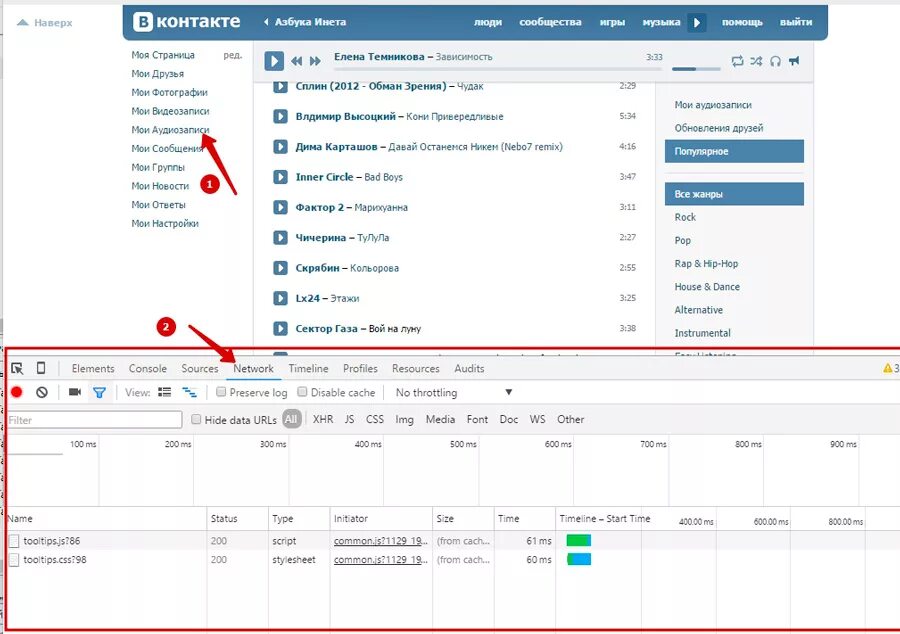Open the Profiles tab
Viewport: 900px width, 634px height.
coord(360,368)
